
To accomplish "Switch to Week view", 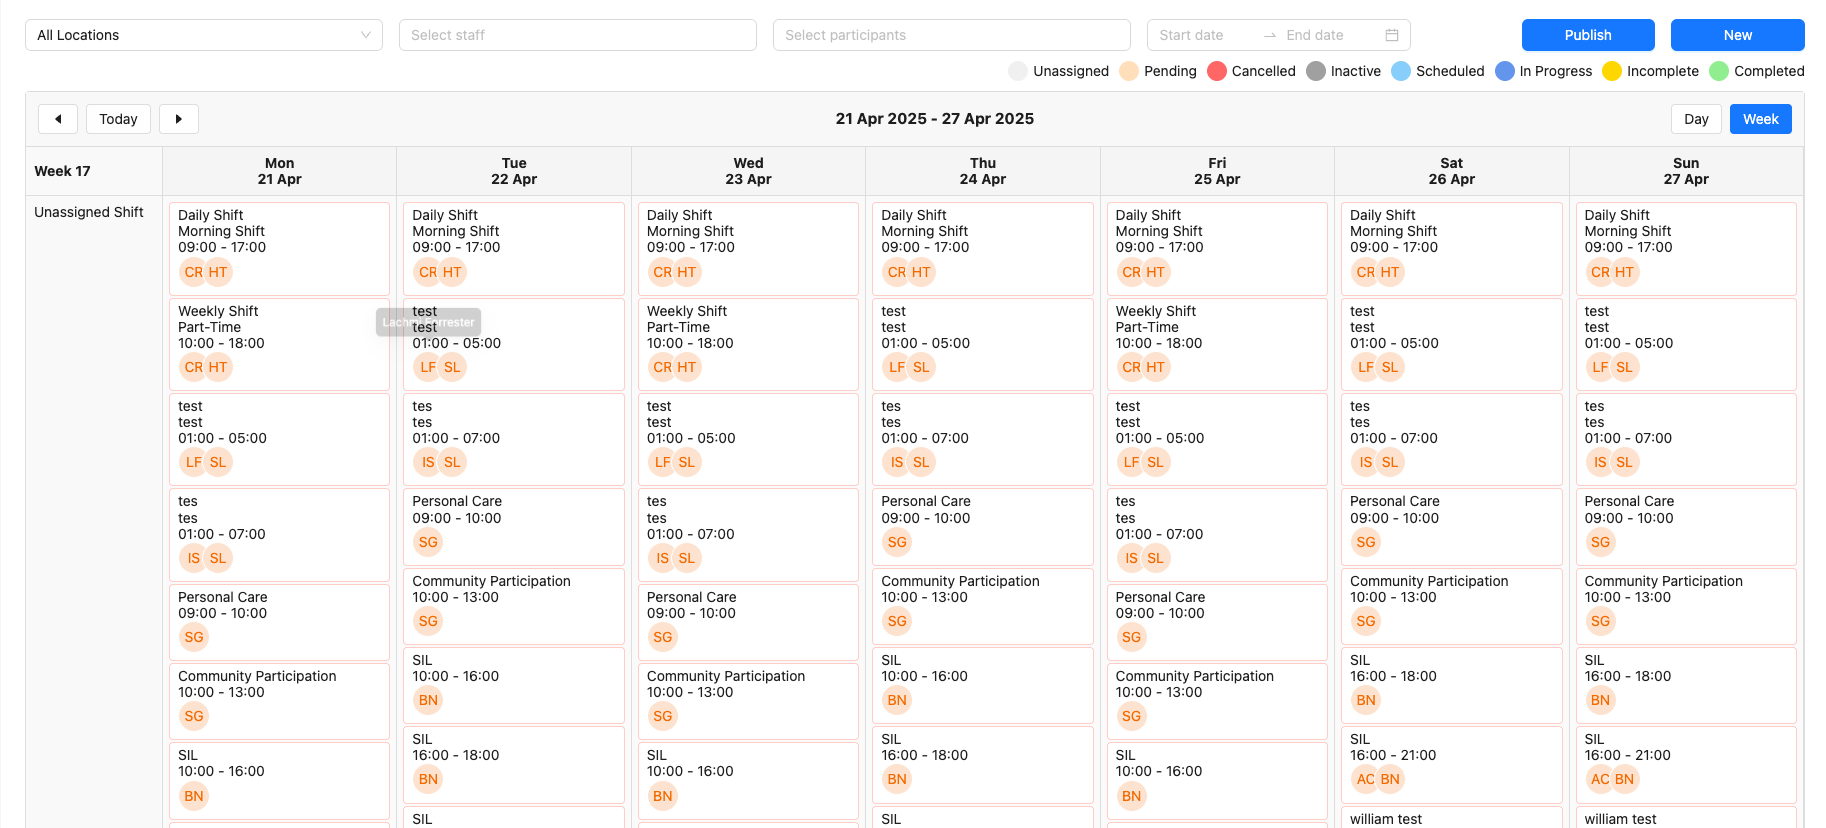I will [x=1760, y=119].
